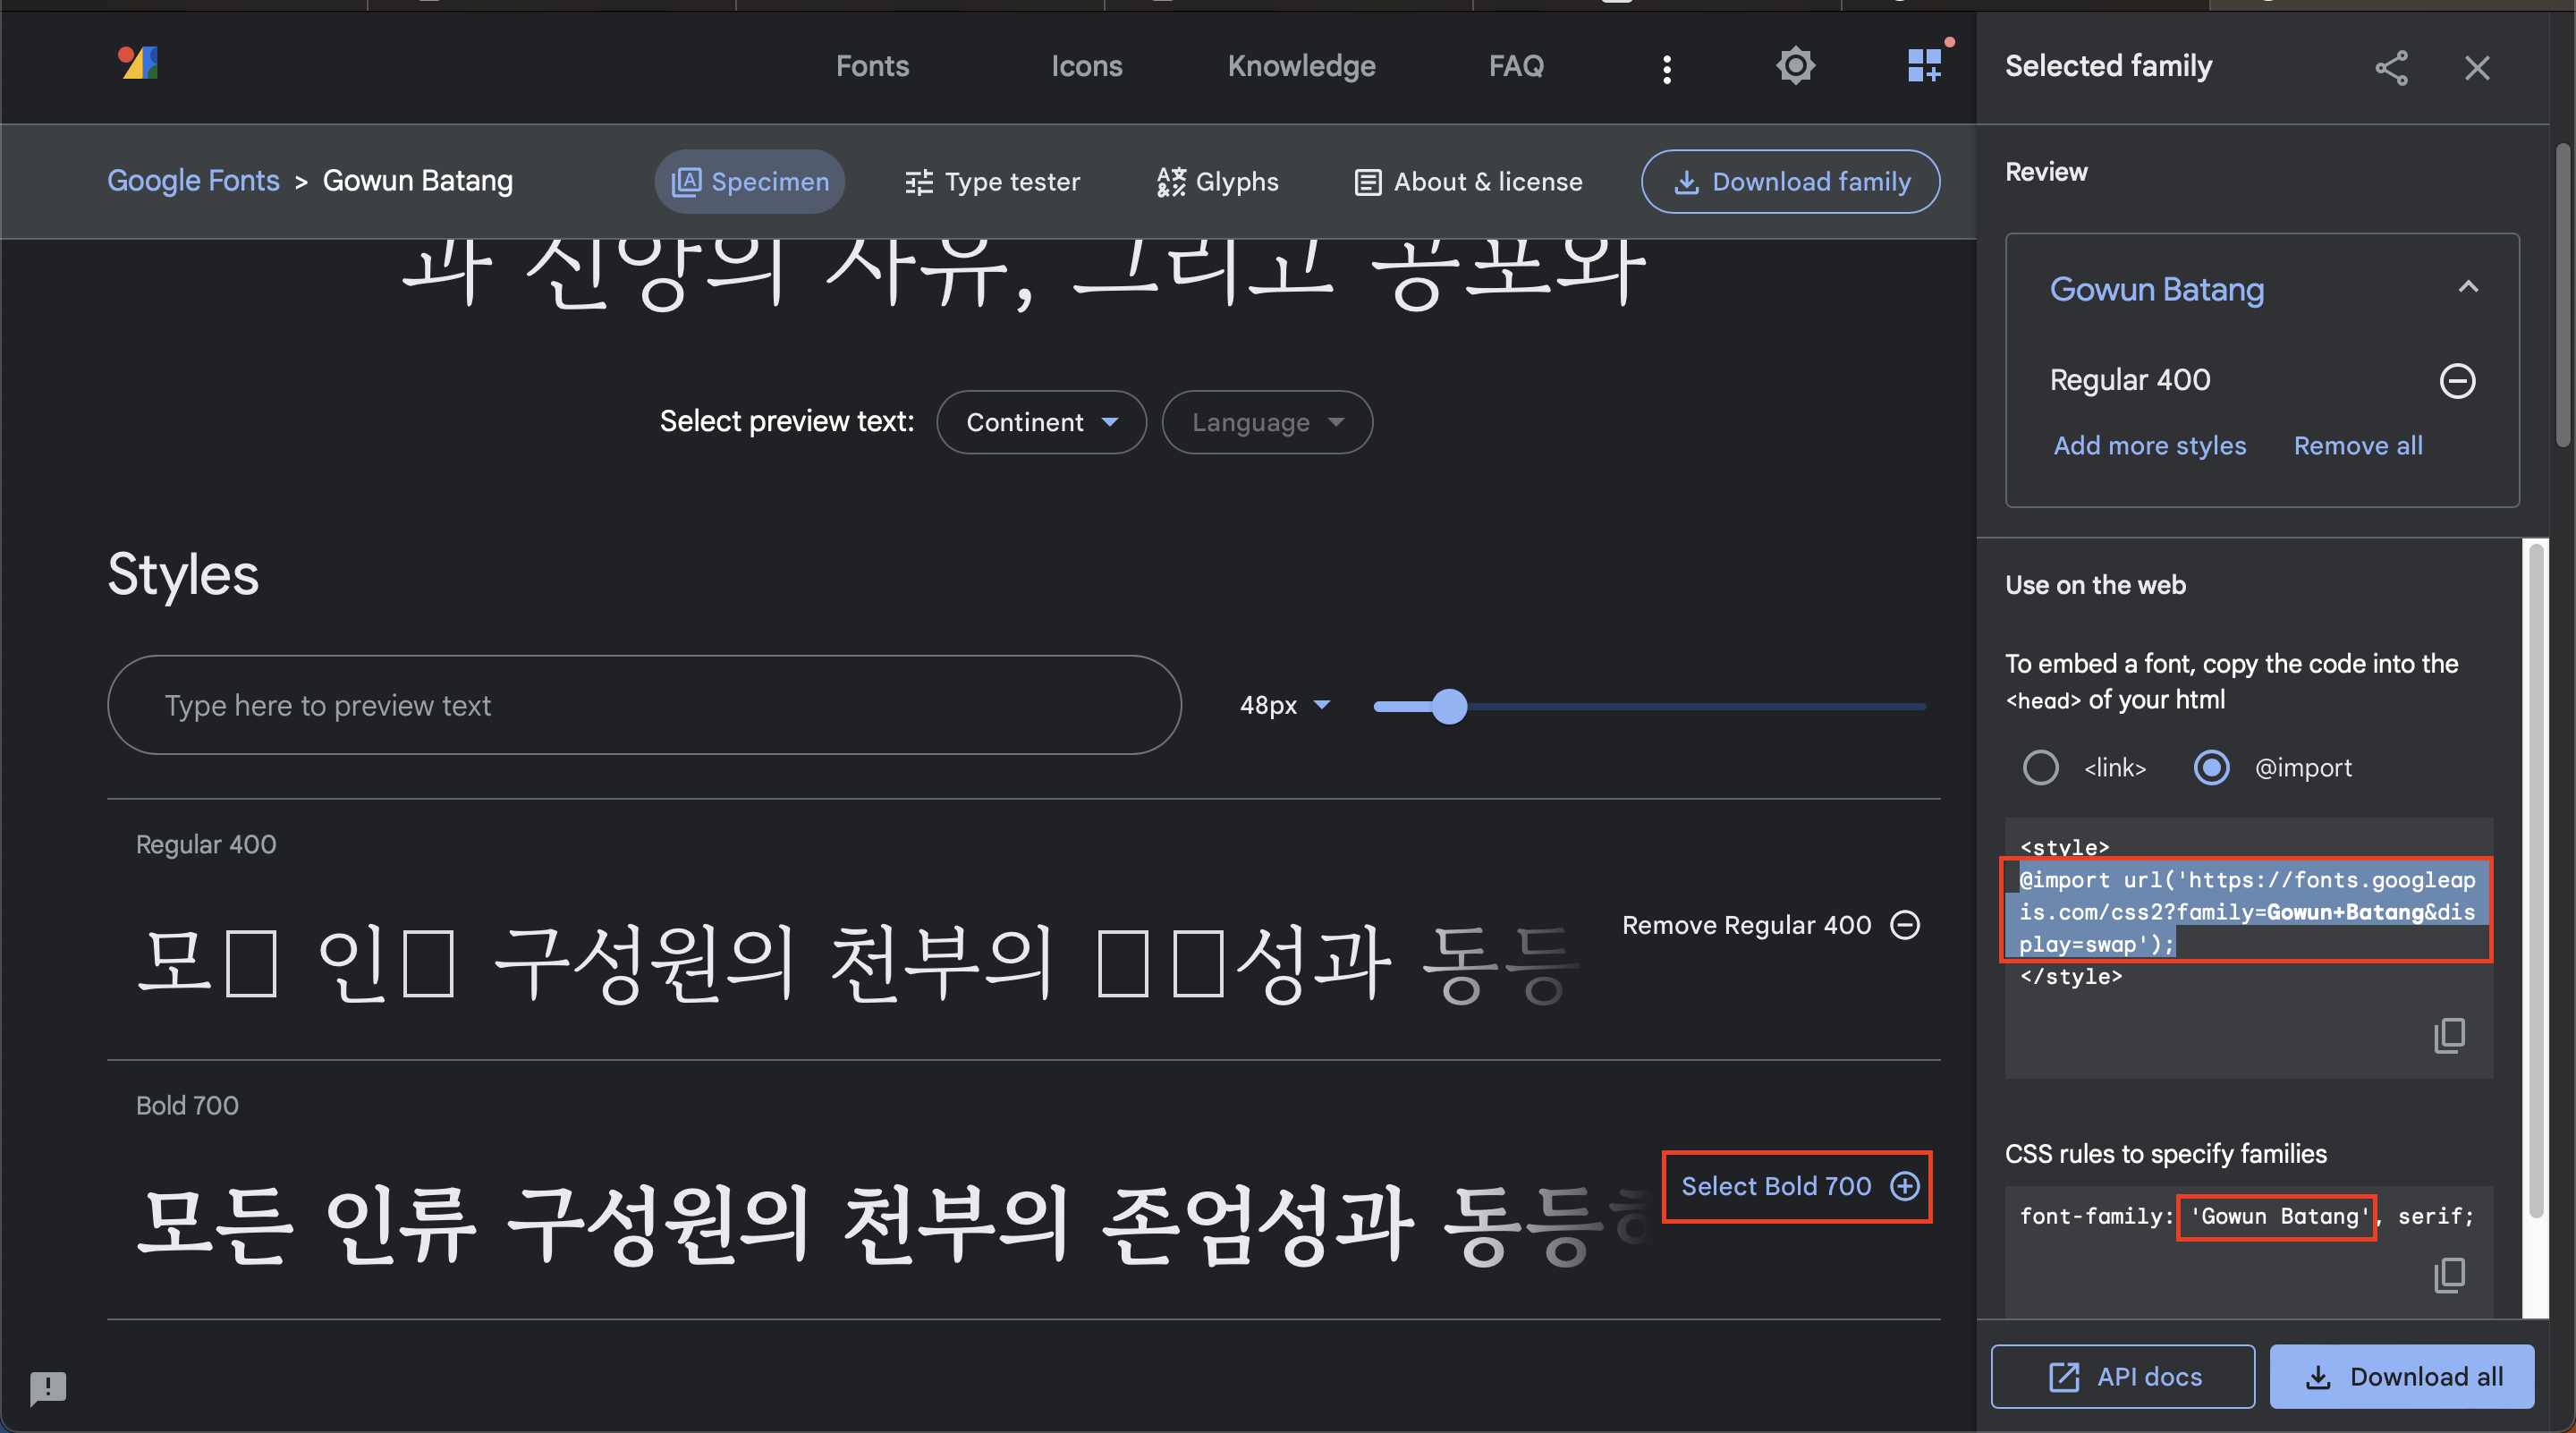Open API docs
The image size is (2576, 1433).
click(2122, 1377)
